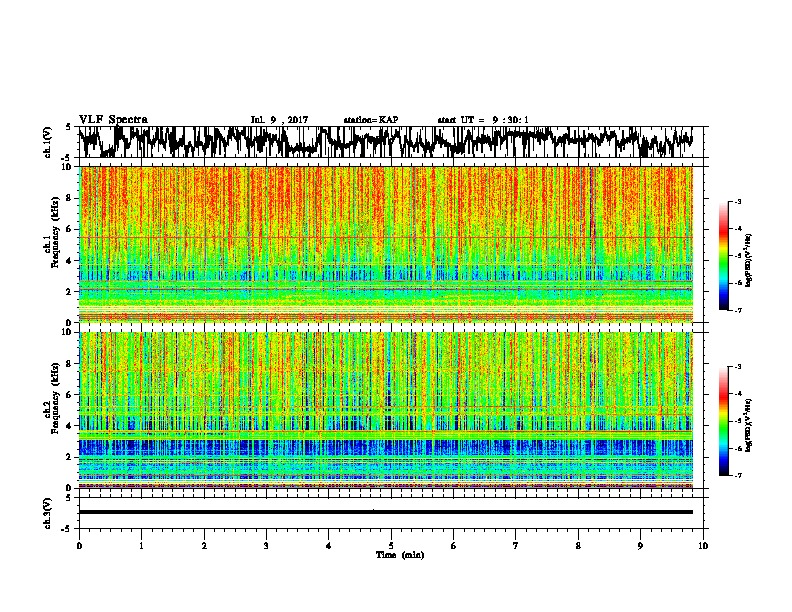Click the ch.2 colorbar log(PSD) label

(x=748, y=425)
